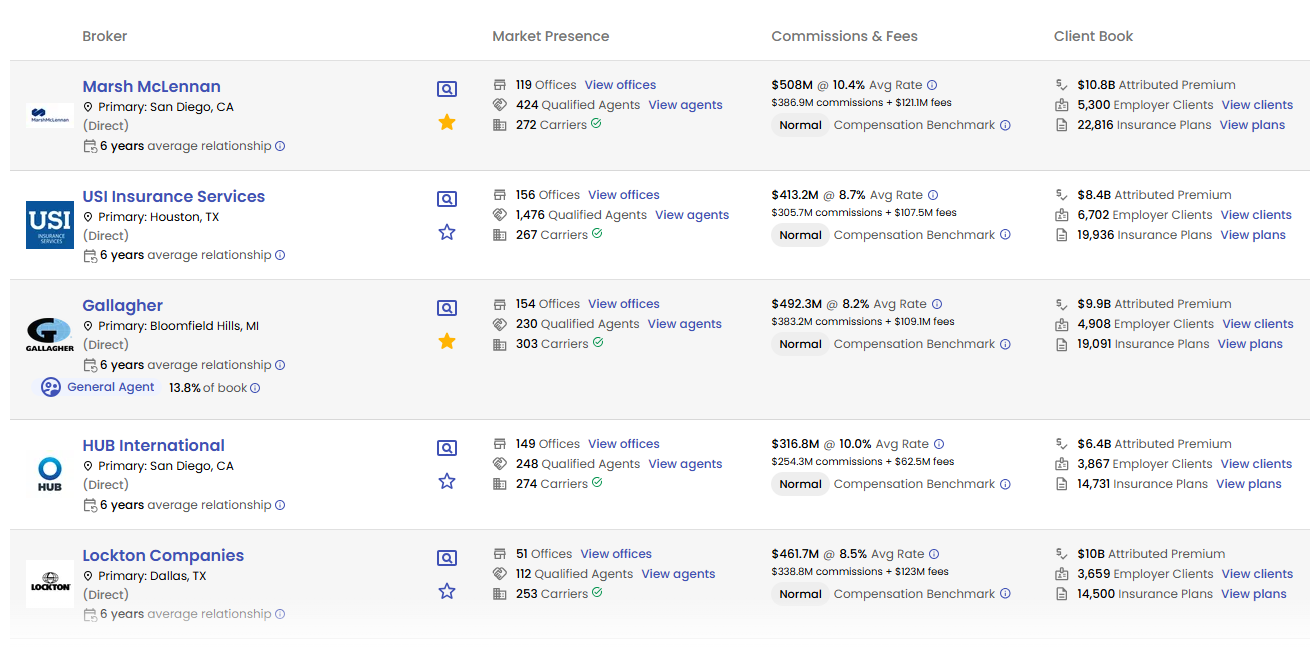Click the Commissions & Fees column header
This screenshot has width=1310, height=649.
pos(844,36)
